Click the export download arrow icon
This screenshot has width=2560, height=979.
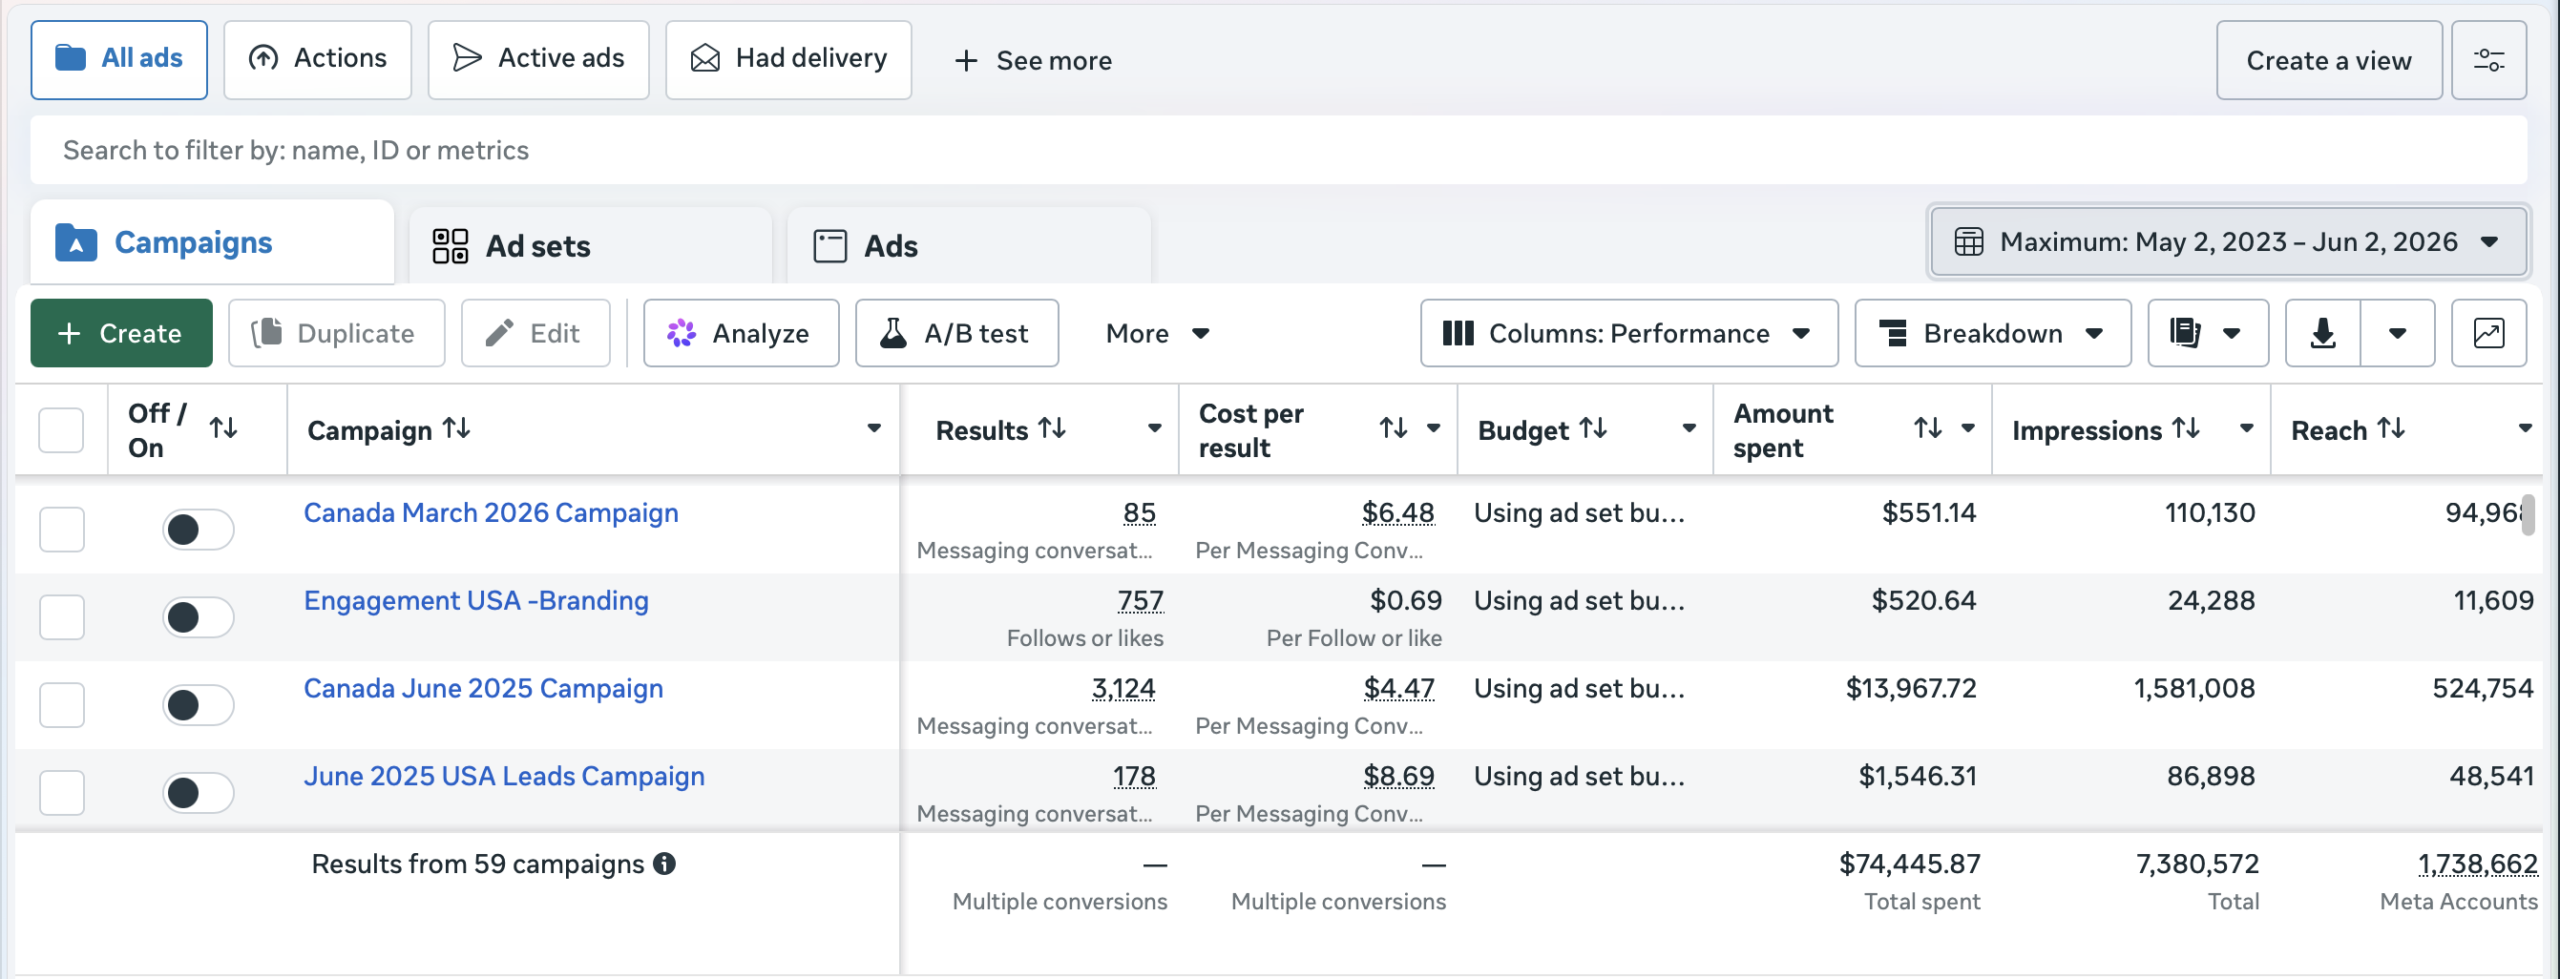tap(2323, 333)
